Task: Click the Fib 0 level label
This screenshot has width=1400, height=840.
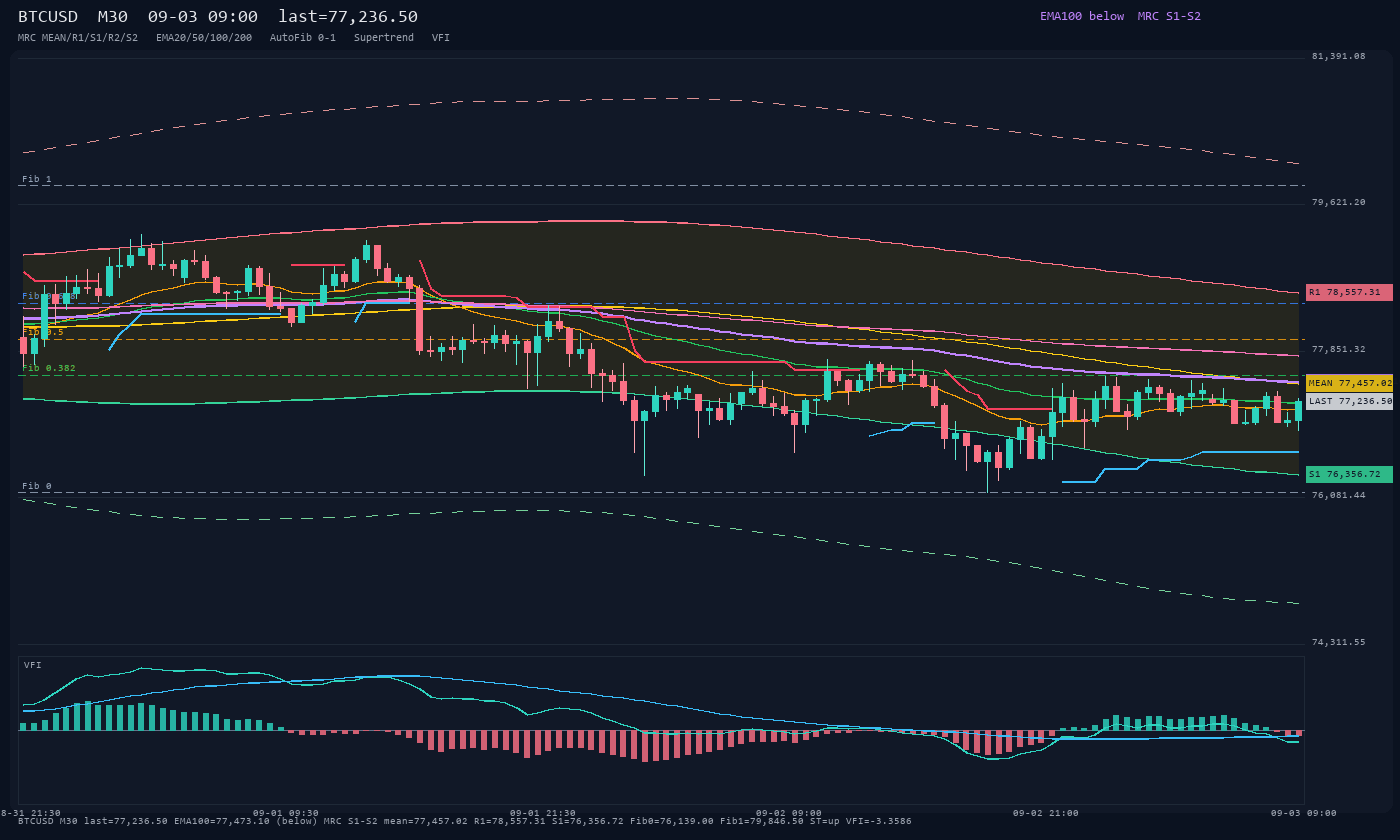Action: [37, 486]
